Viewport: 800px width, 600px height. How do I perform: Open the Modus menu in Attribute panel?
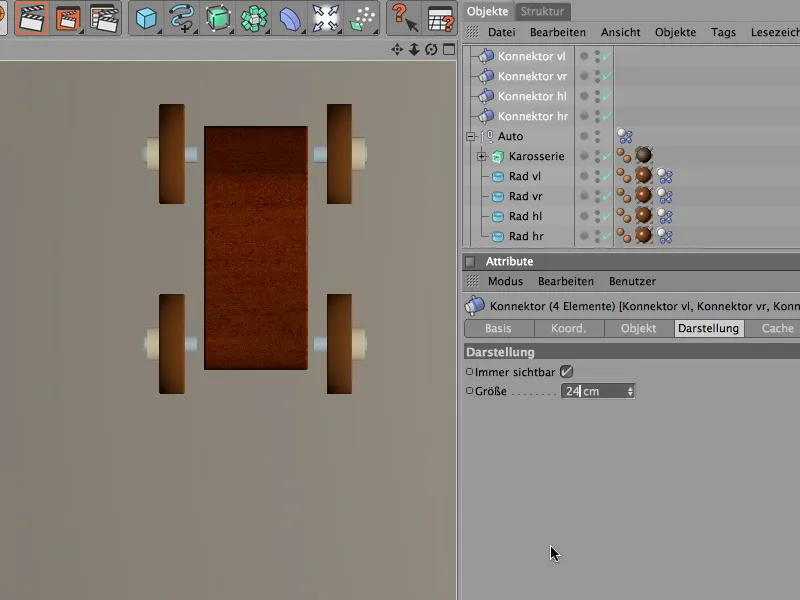click(505, 281)
